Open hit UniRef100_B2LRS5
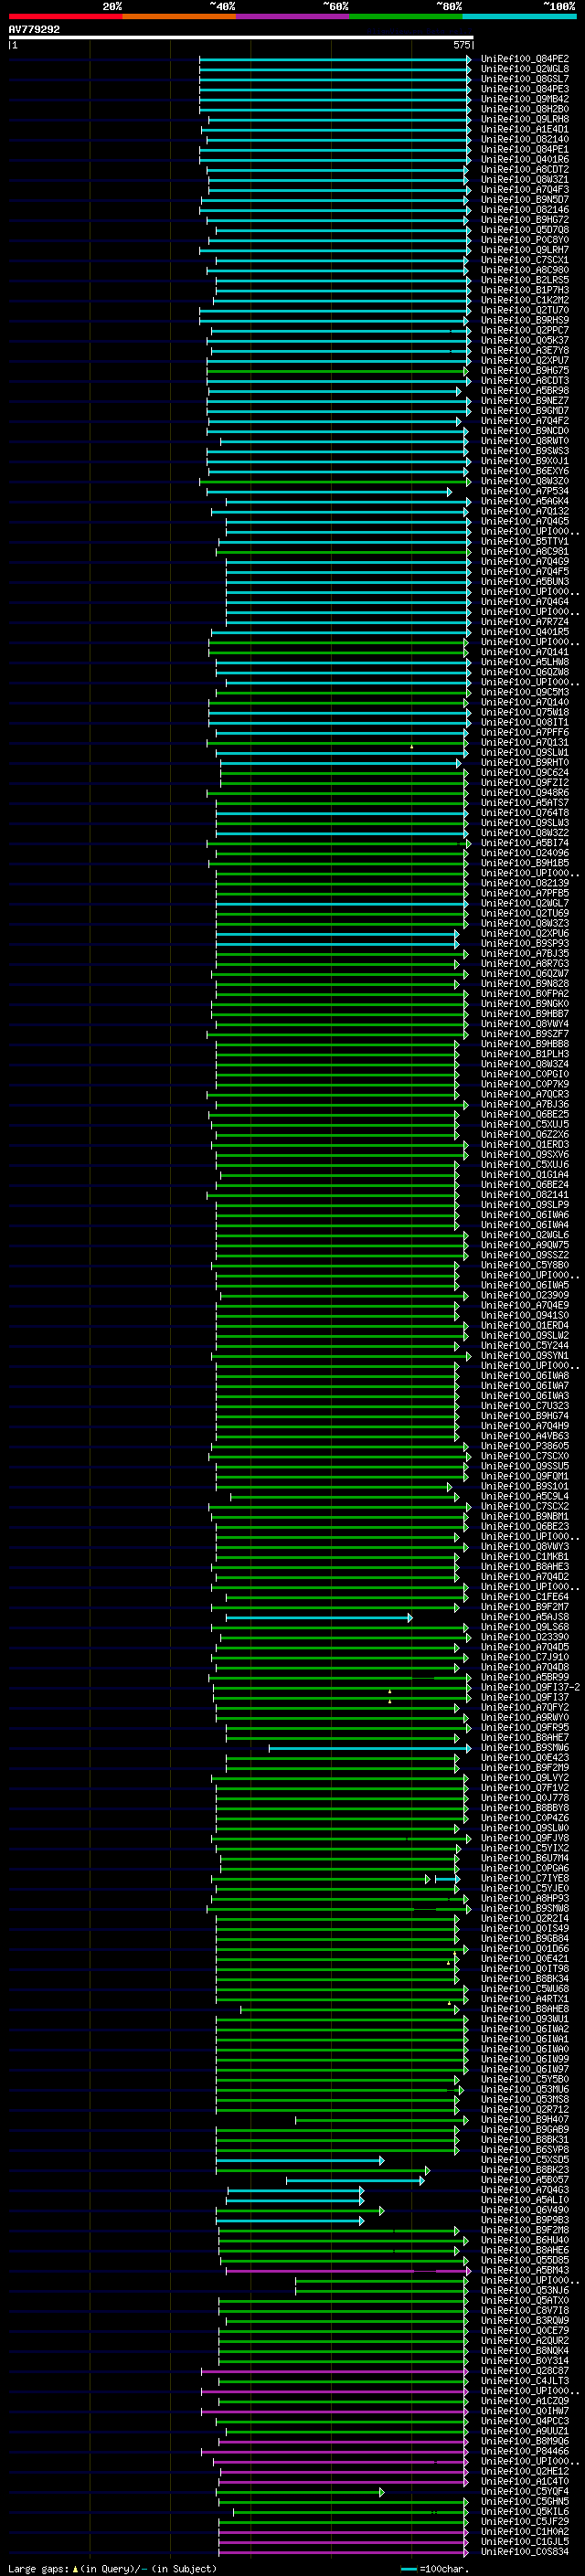Screen dimensions: 585x2576 tap(524, 280)
